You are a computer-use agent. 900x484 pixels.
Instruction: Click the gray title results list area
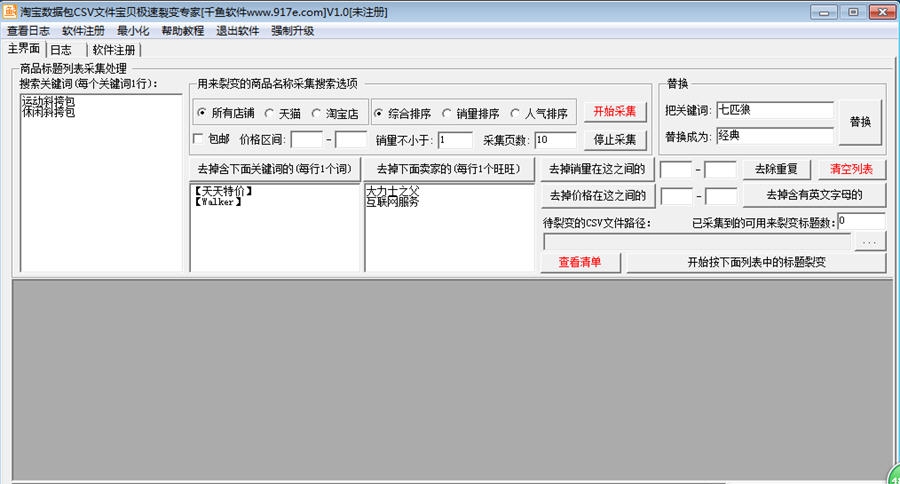point(450,379)
